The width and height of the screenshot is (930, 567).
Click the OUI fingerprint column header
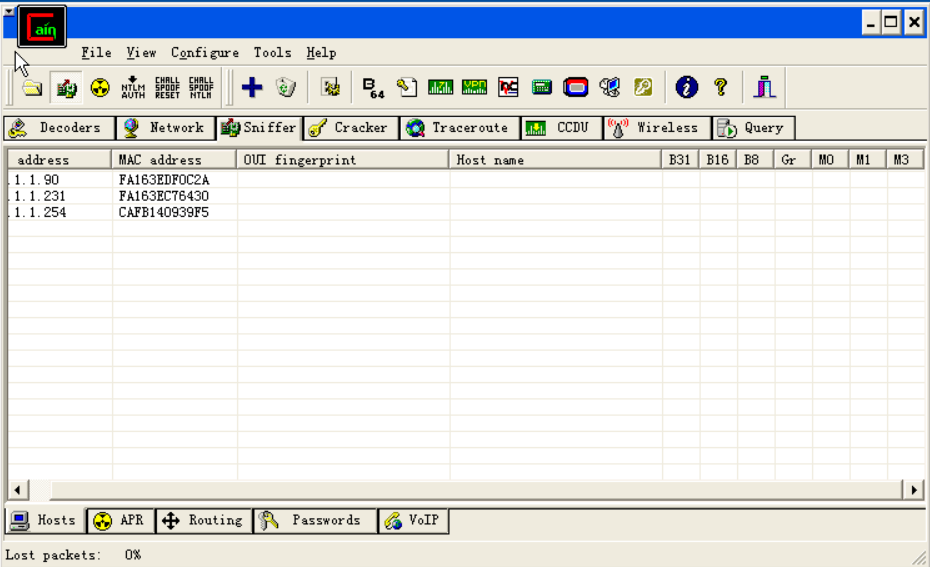coord(343,160)
